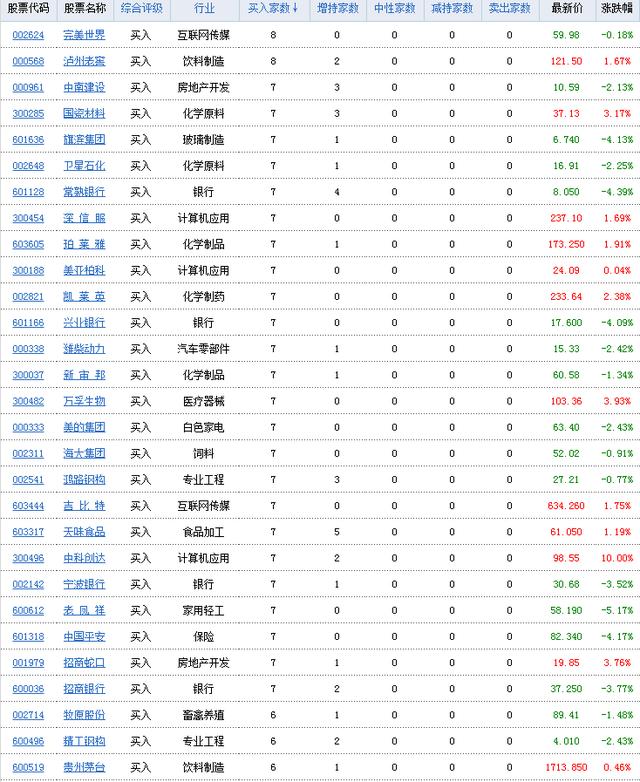Open 海大集团 stock name link

pyautogui.click(x=84, y=454)
